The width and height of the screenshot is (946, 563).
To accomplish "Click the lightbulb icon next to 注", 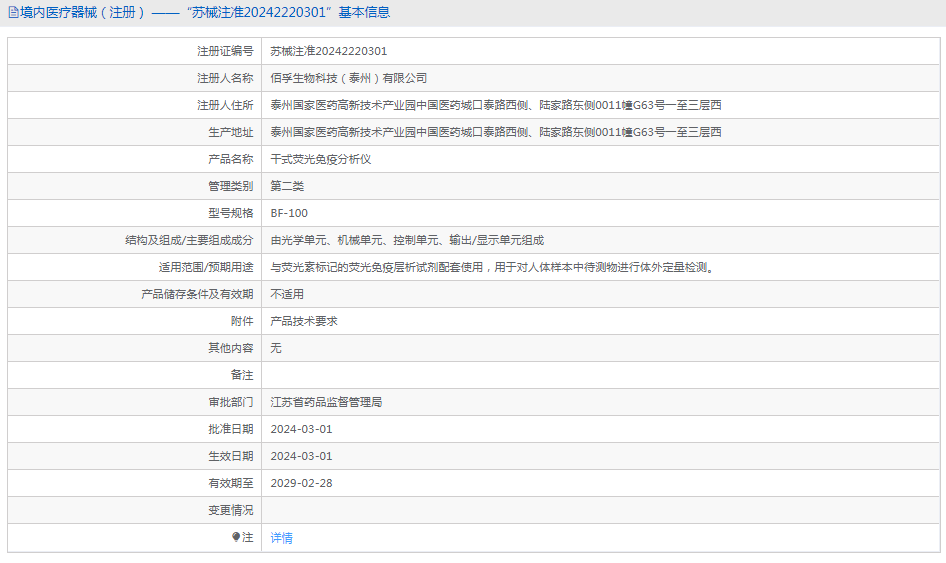I will click(236, 536).
